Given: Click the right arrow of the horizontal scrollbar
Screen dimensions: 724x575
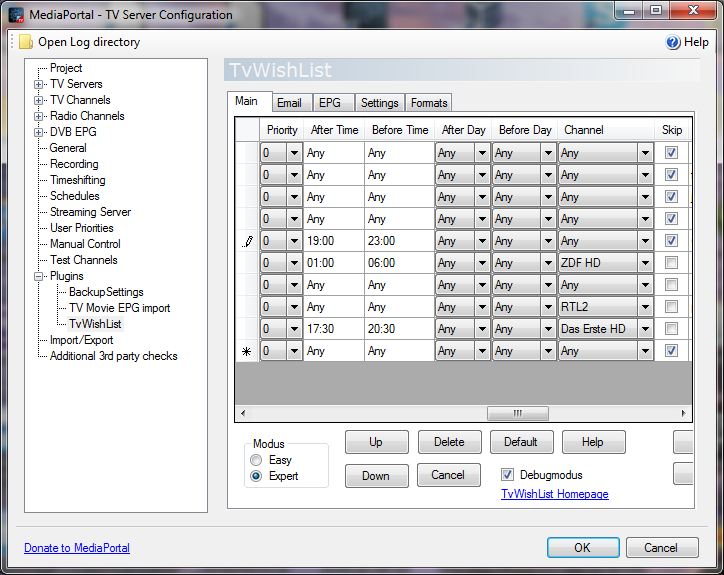Looking at the screenshot, I should click(682, 413).
